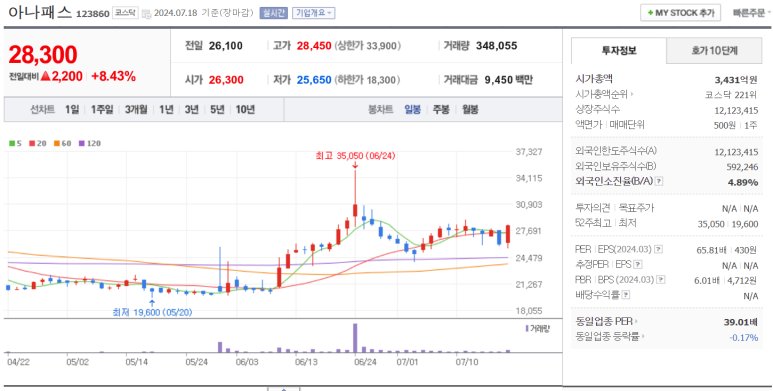Screen dimensions: 773x391
Task: Click the help icon beside 외국인소진율(B/A)
Action: (x=659, y=181)
